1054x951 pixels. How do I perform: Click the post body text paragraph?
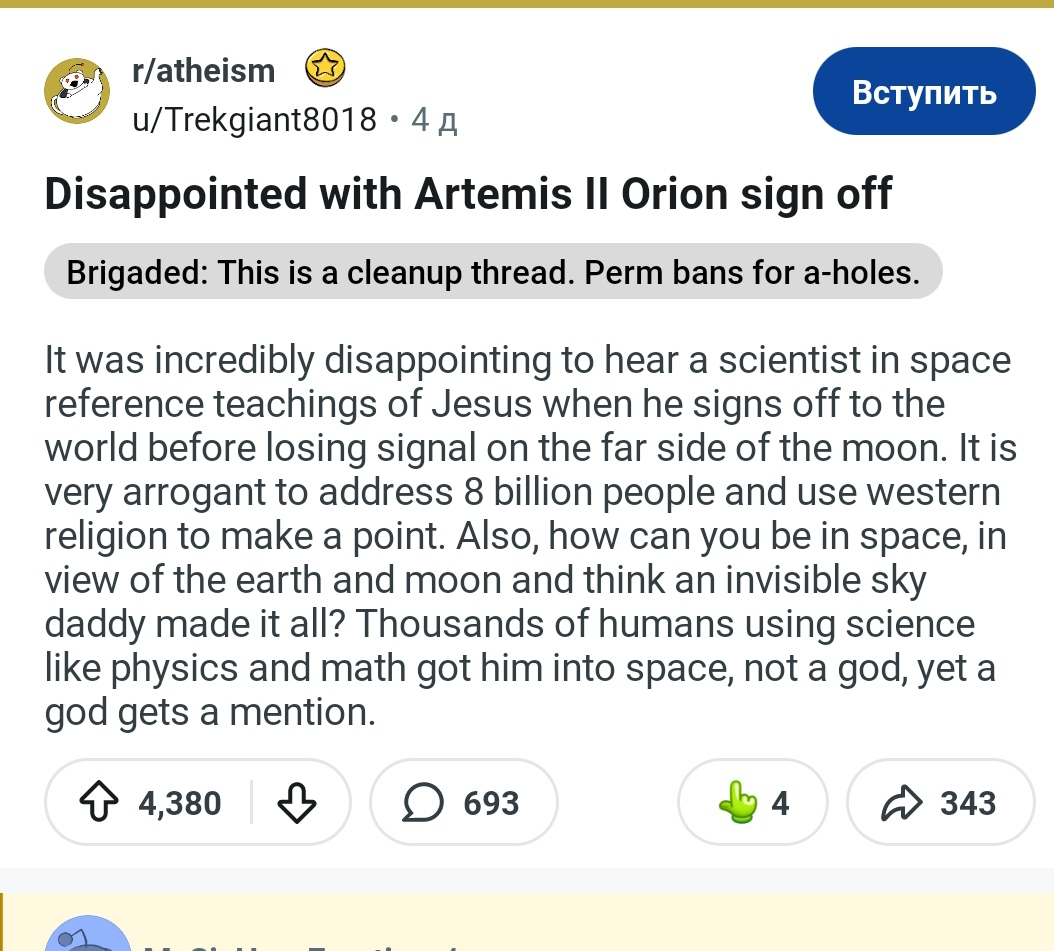click(x=530, y=536)
